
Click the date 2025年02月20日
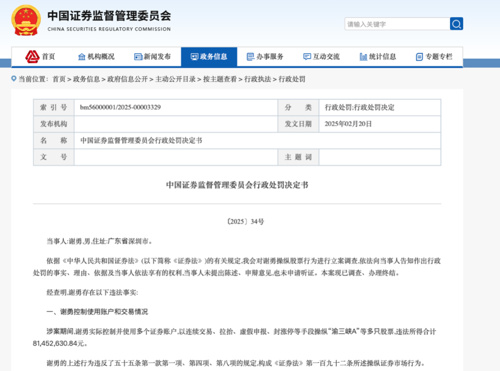348,124
